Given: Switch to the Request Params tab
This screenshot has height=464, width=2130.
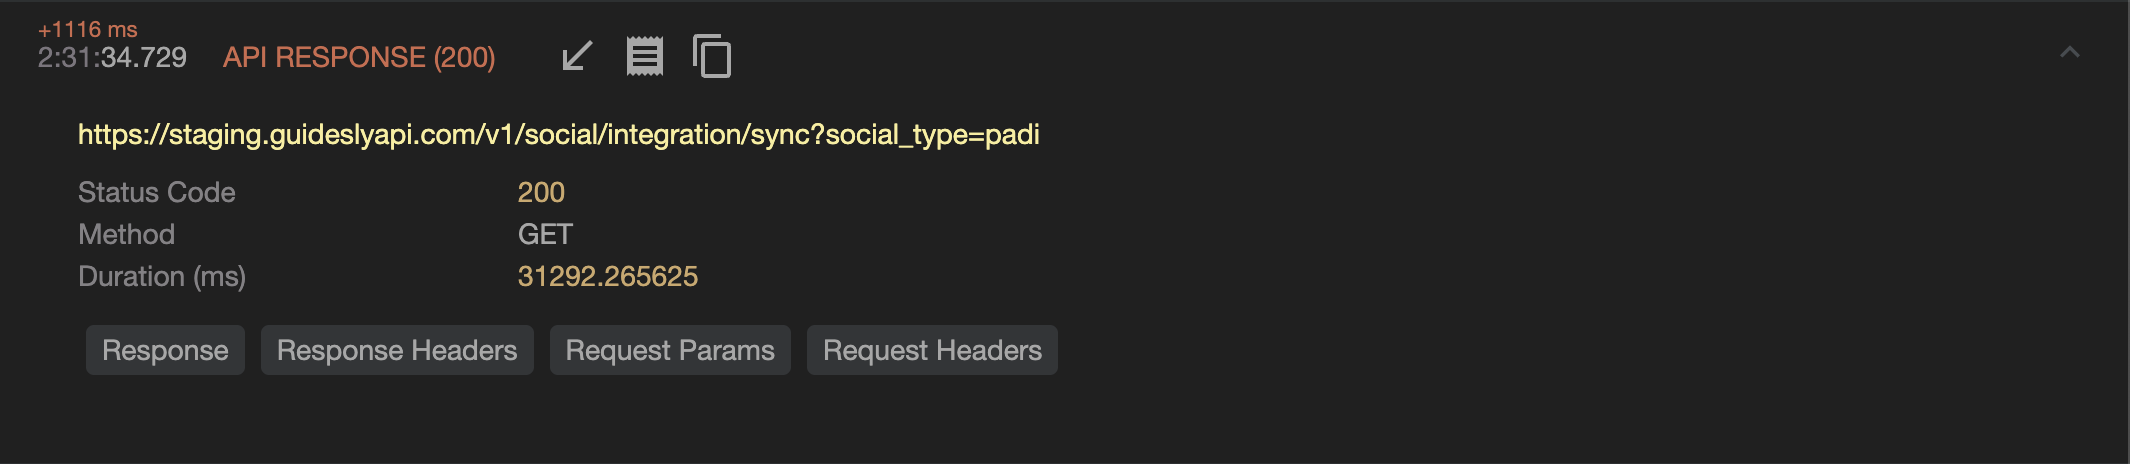Looking at the screenshot, I should (670, 350).
